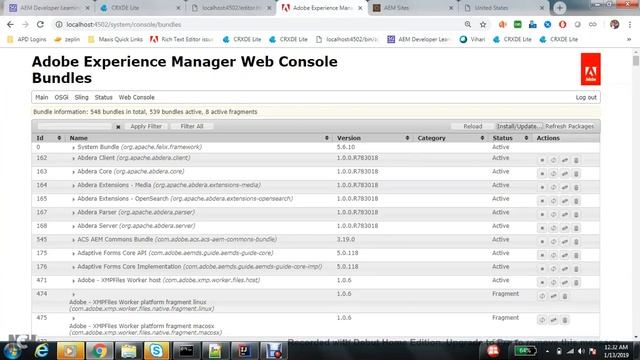Expand Abdera Client bundle details
This screenshot has height=360, width=640.
[x=73, y=158]
